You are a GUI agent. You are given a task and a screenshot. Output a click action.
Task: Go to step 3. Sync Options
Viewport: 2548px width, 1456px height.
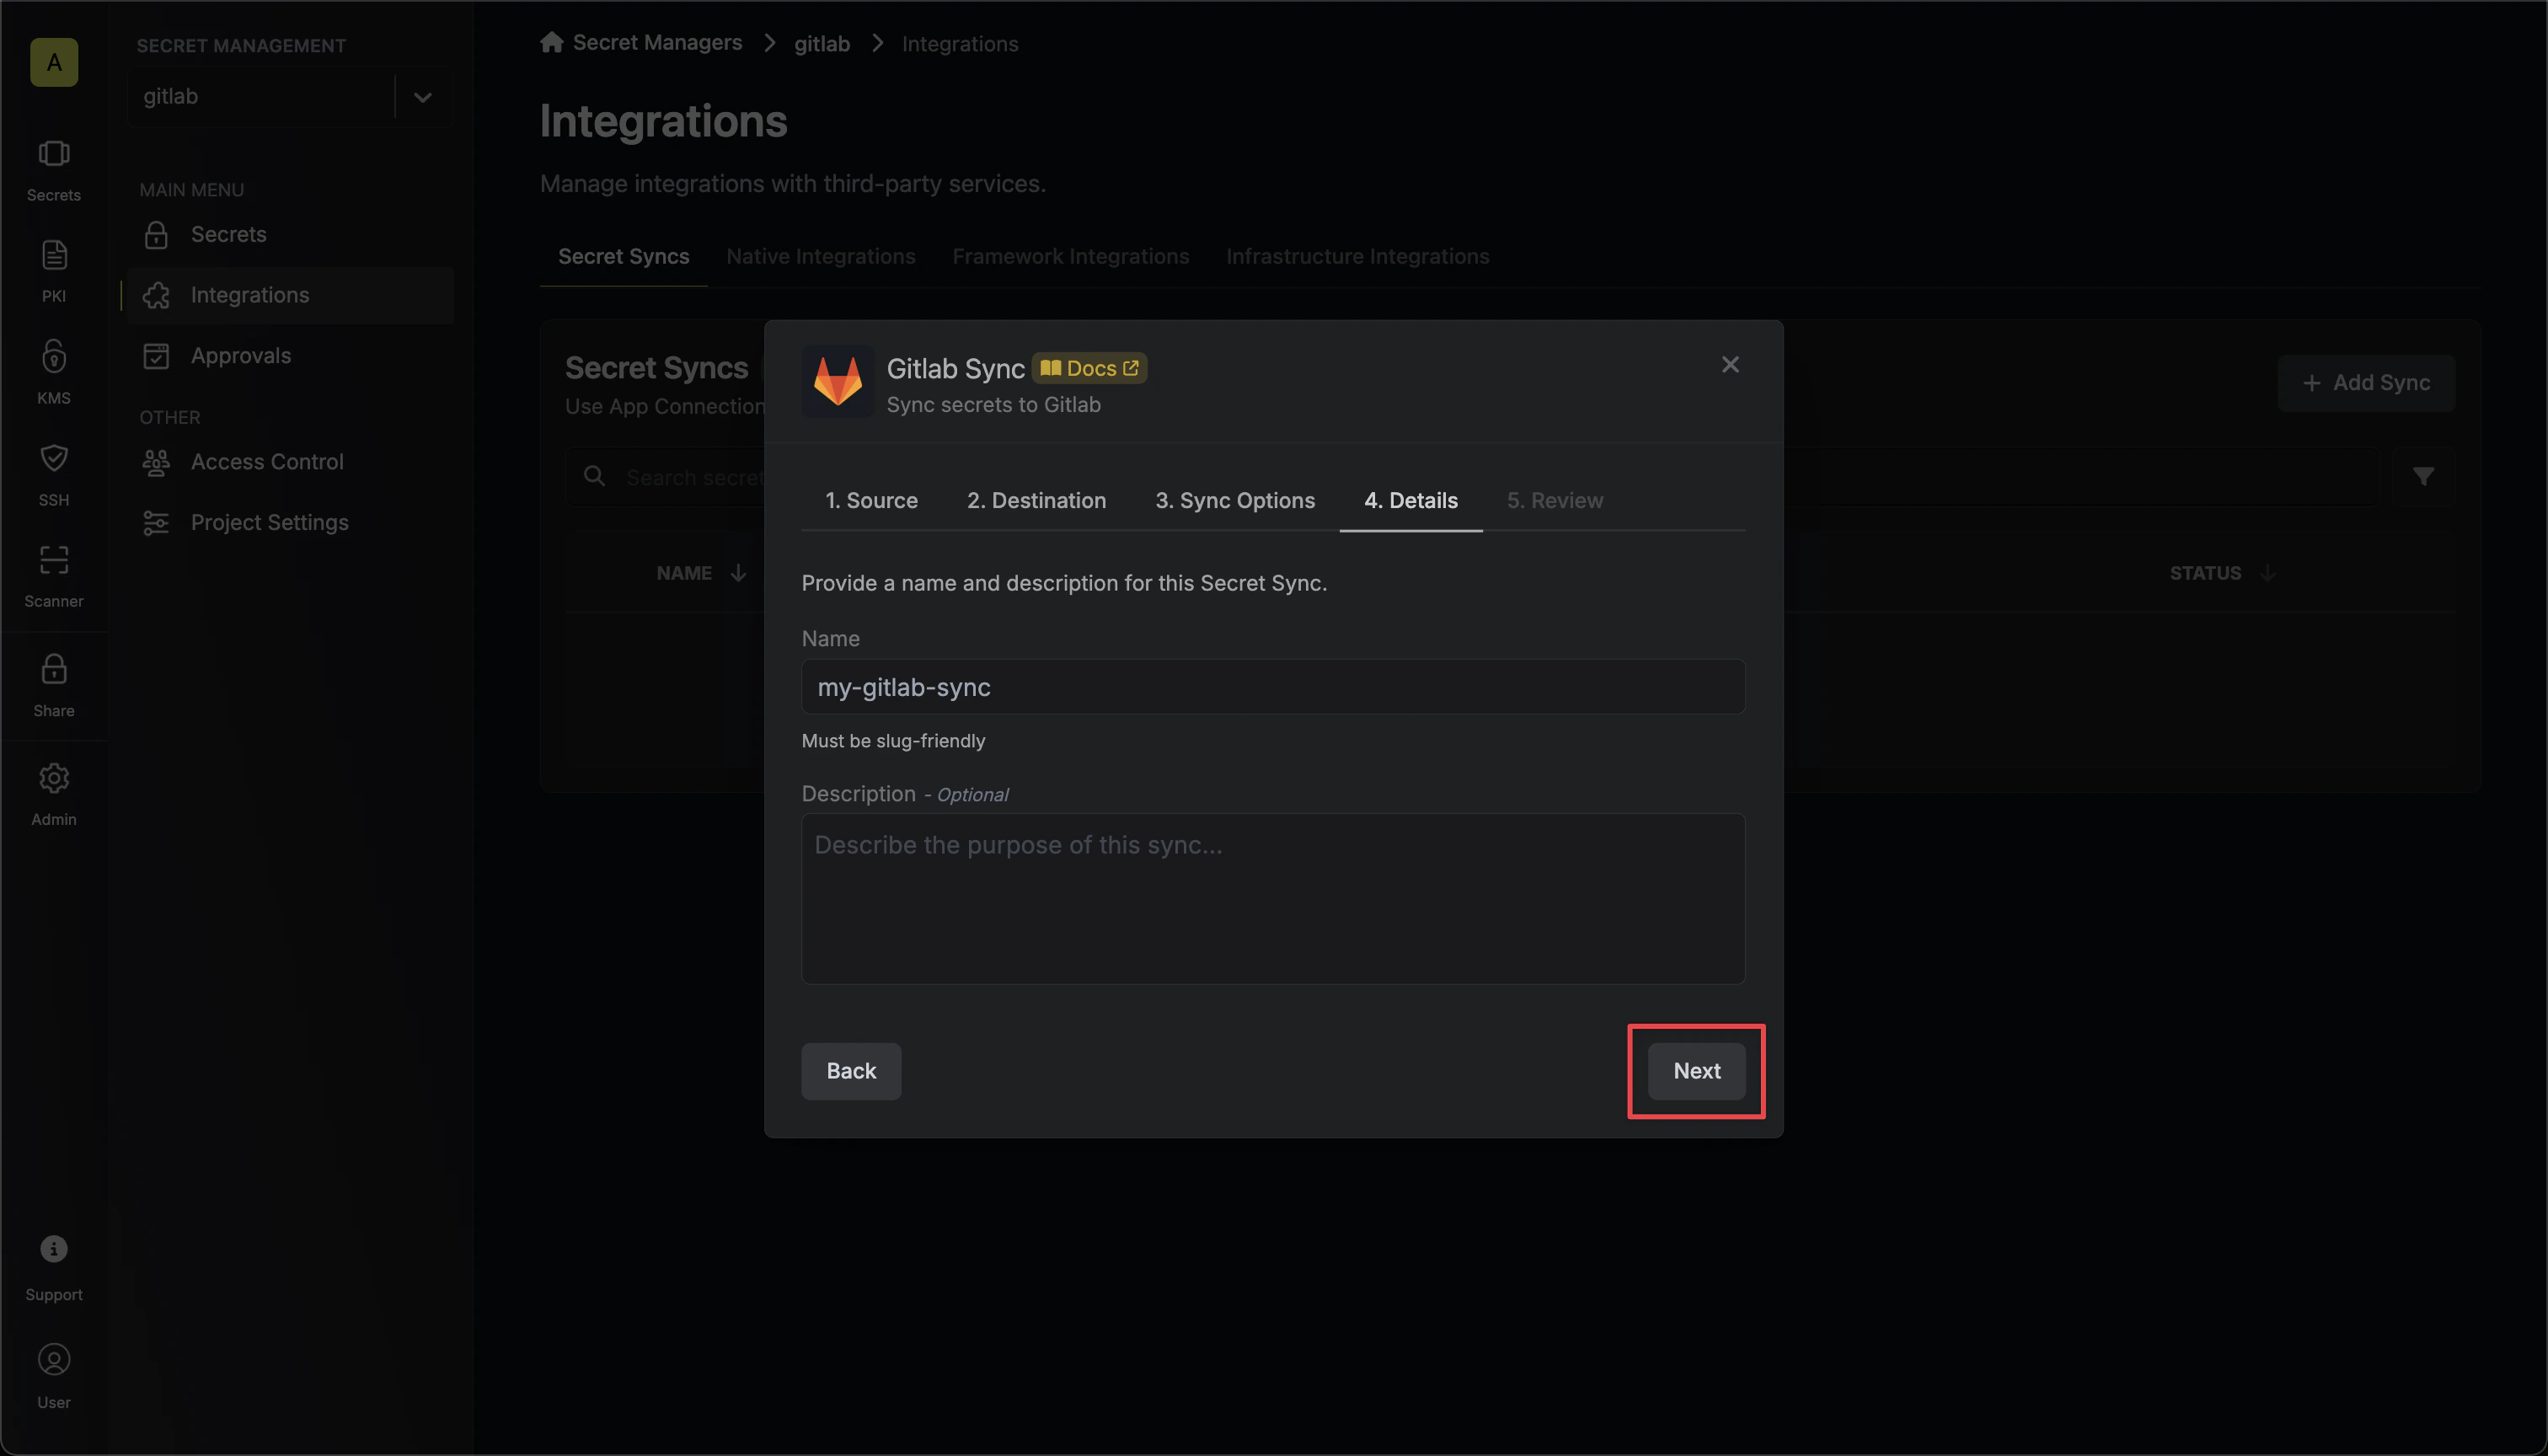pyautogui.click(x=1235, y=501)
